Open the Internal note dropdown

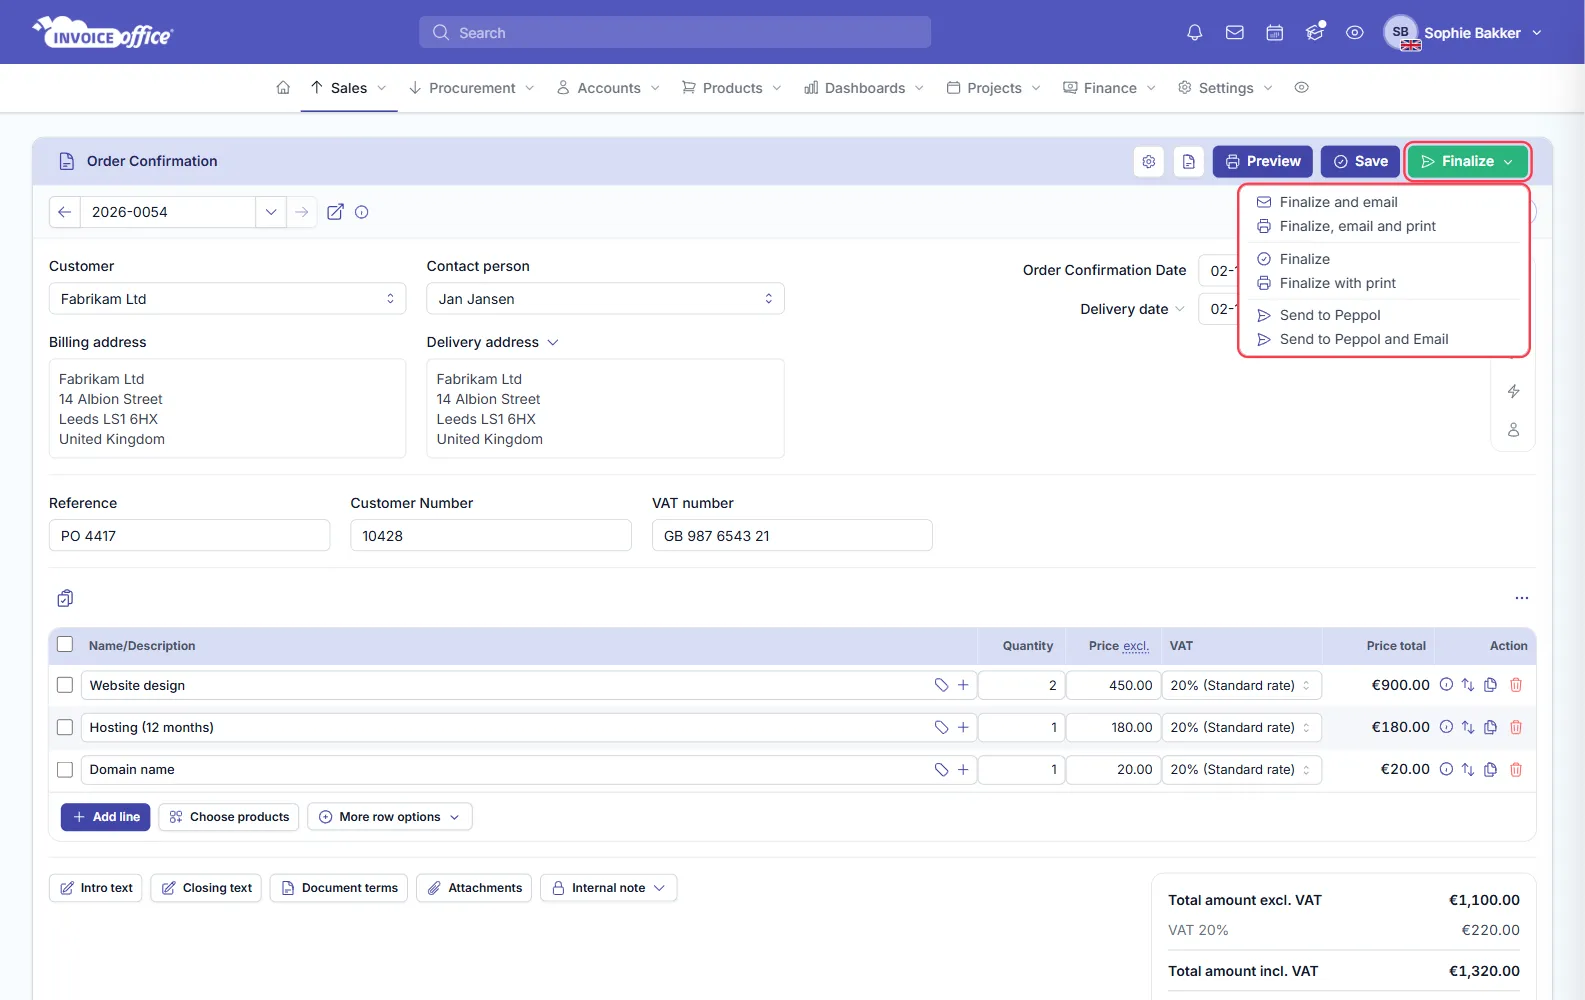point(609,888)
